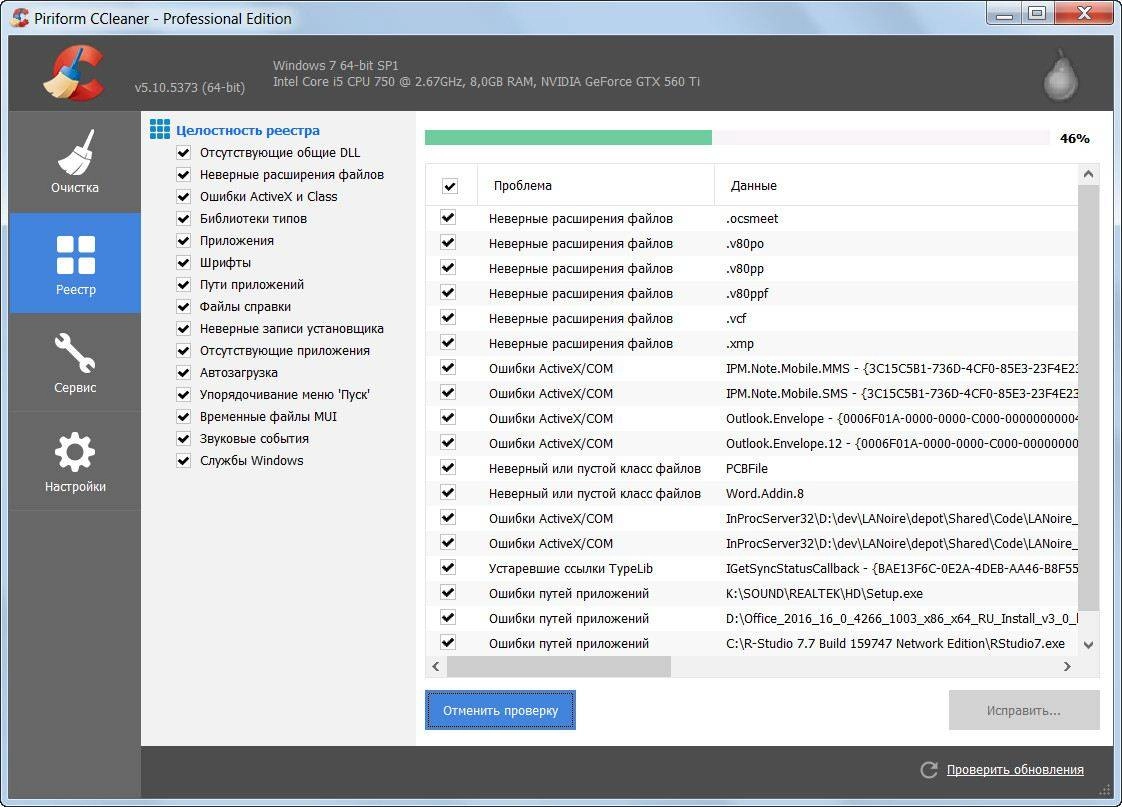Open the Сервис tools wrench section
Viewport: 1122px width, 807px height.
(x=75, y=363)
